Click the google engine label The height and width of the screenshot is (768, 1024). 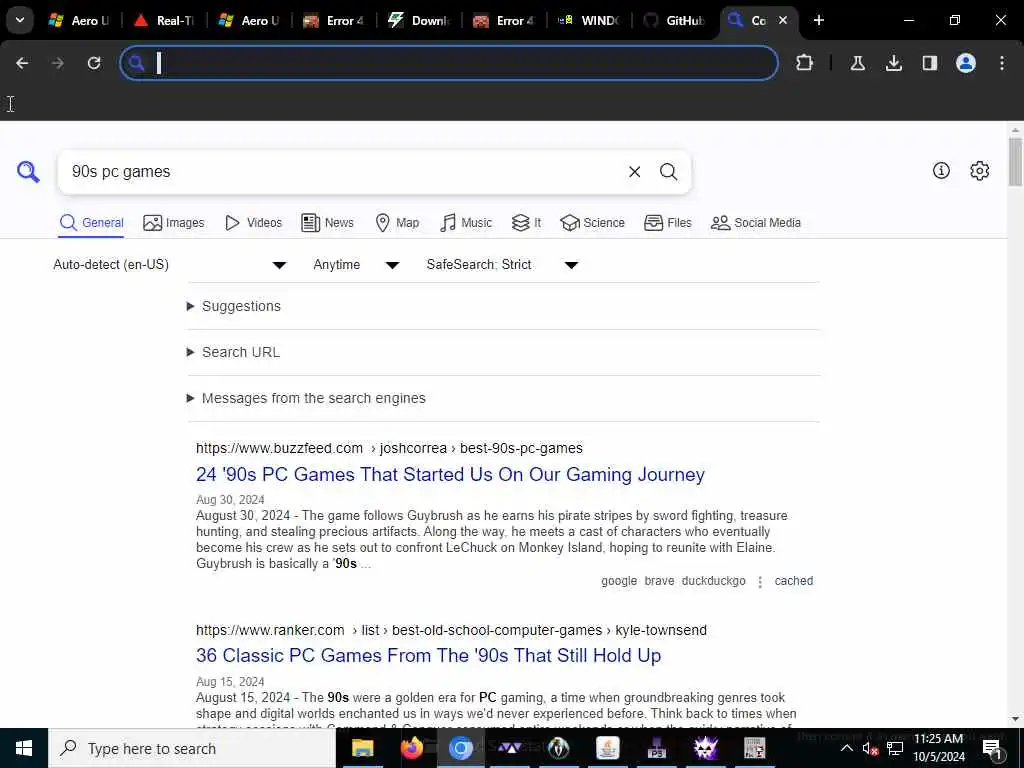[x=618, y=581]
